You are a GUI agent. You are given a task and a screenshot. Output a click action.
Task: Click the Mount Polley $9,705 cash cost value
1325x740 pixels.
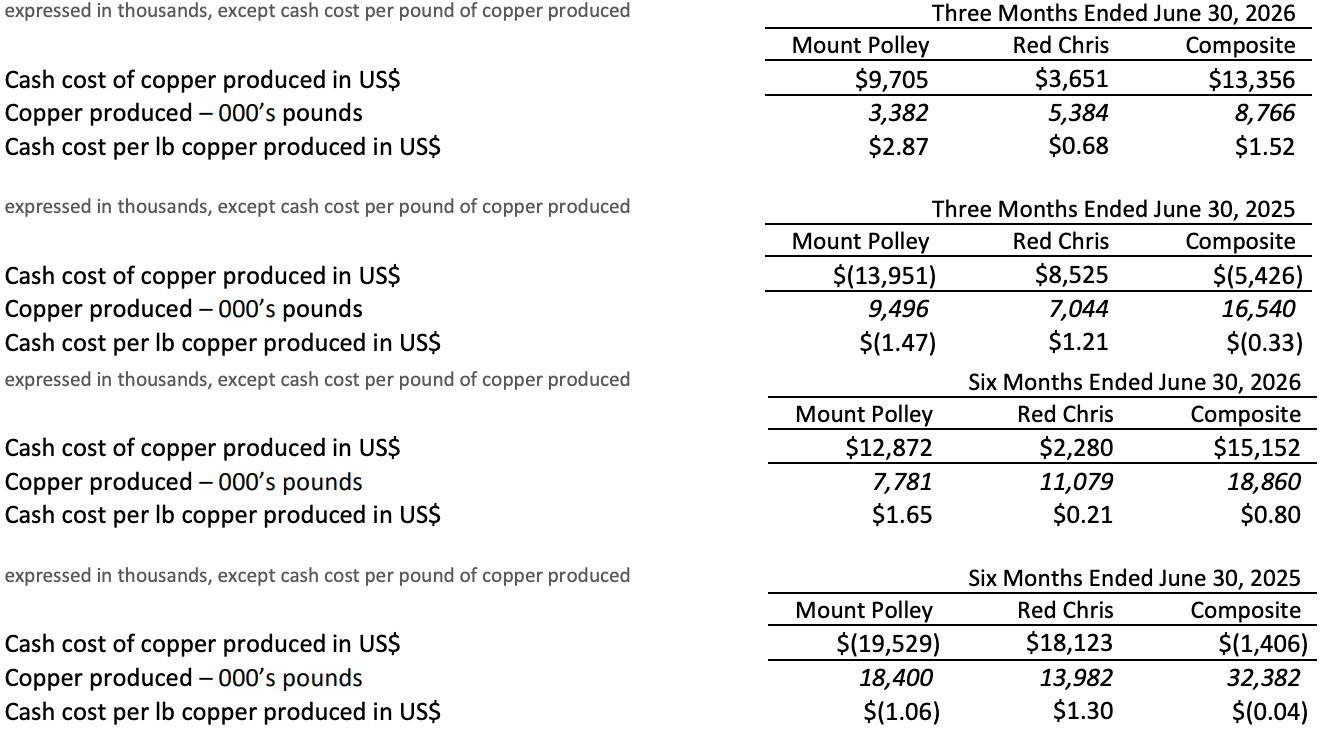pos(887,79)
